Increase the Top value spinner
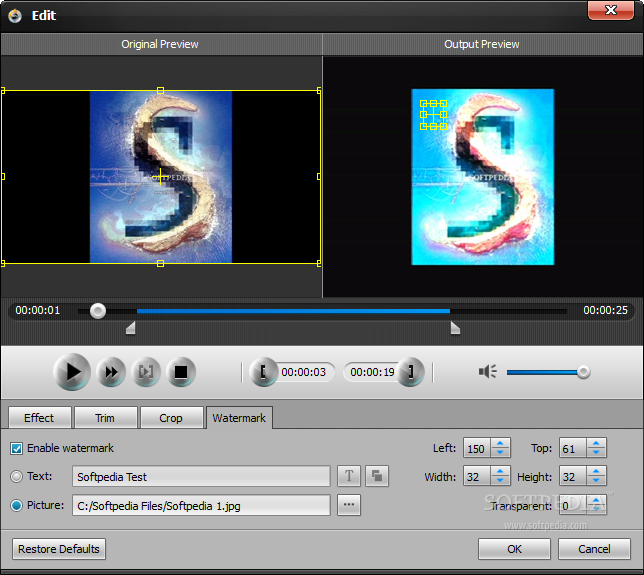This screenshot has width=644, height=575. (596, 443)
